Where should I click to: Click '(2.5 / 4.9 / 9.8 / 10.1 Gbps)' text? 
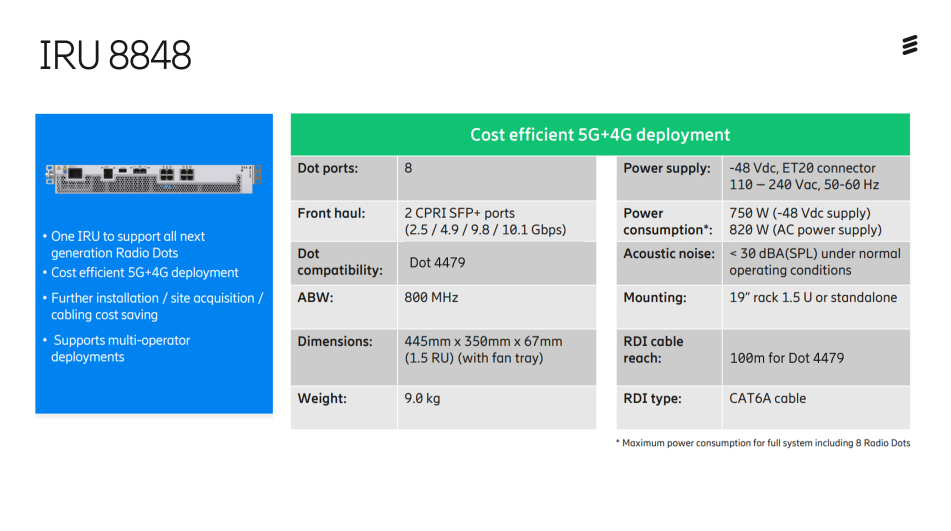[485, 230]
